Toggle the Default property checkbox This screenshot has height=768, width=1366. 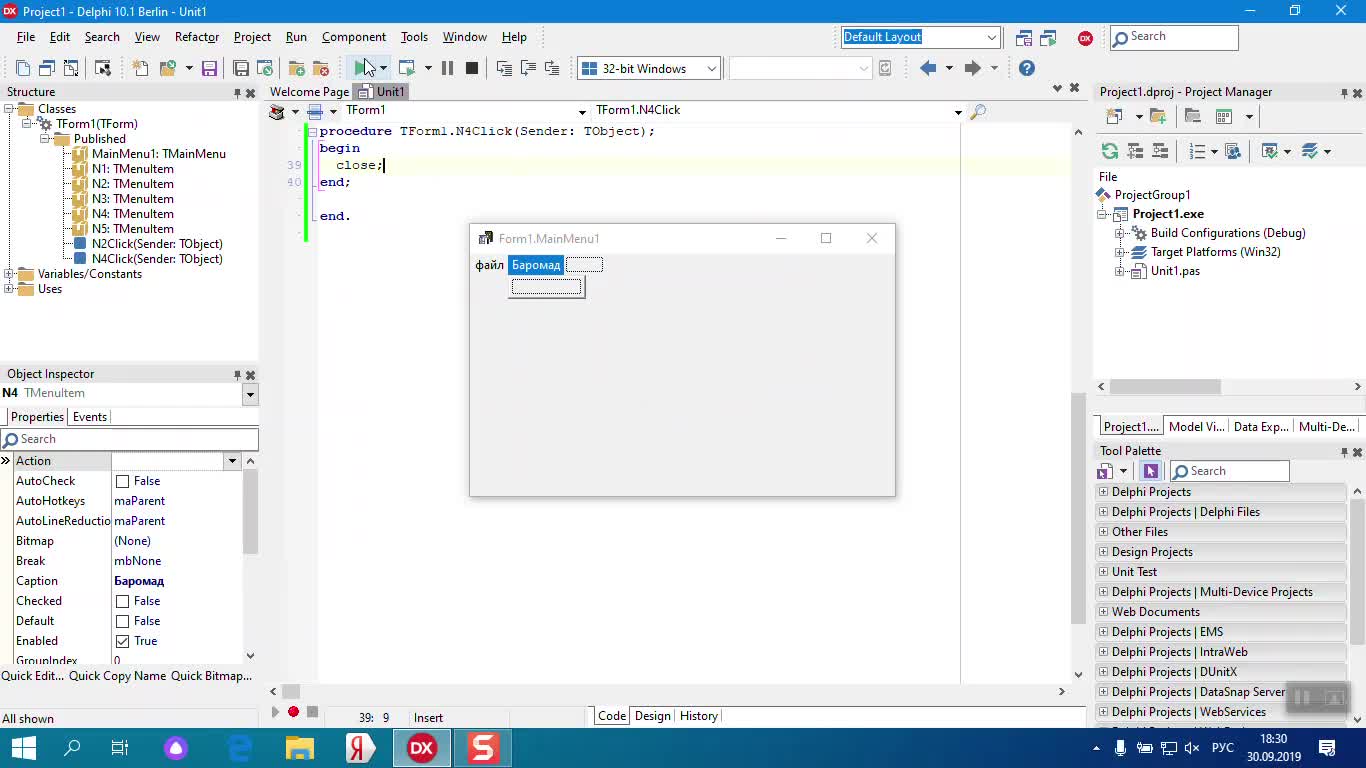tap(122, 621)
